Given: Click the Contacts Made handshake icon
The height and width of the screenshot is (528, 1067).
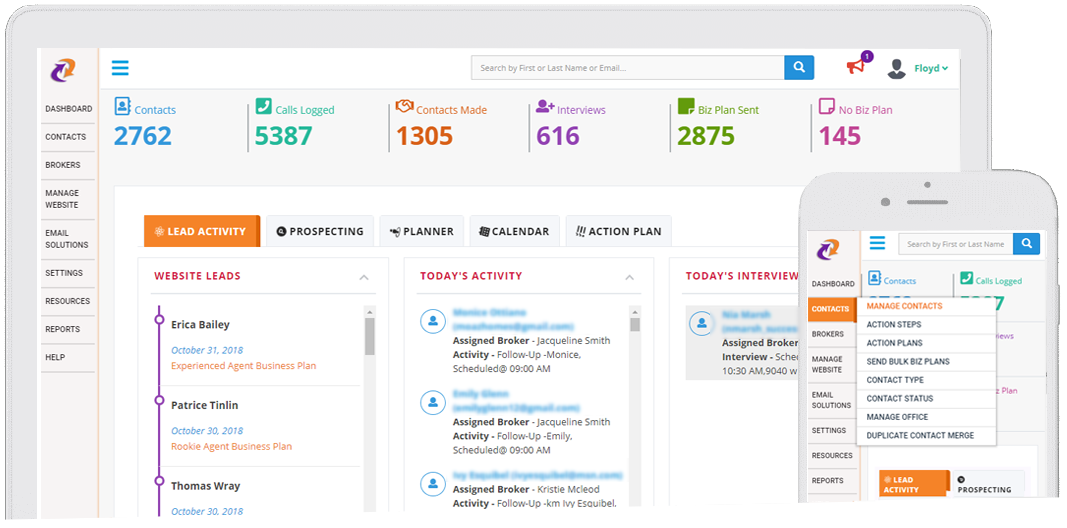Looking at the screenshot, I should pyautogui.click(x=404, y=108).
